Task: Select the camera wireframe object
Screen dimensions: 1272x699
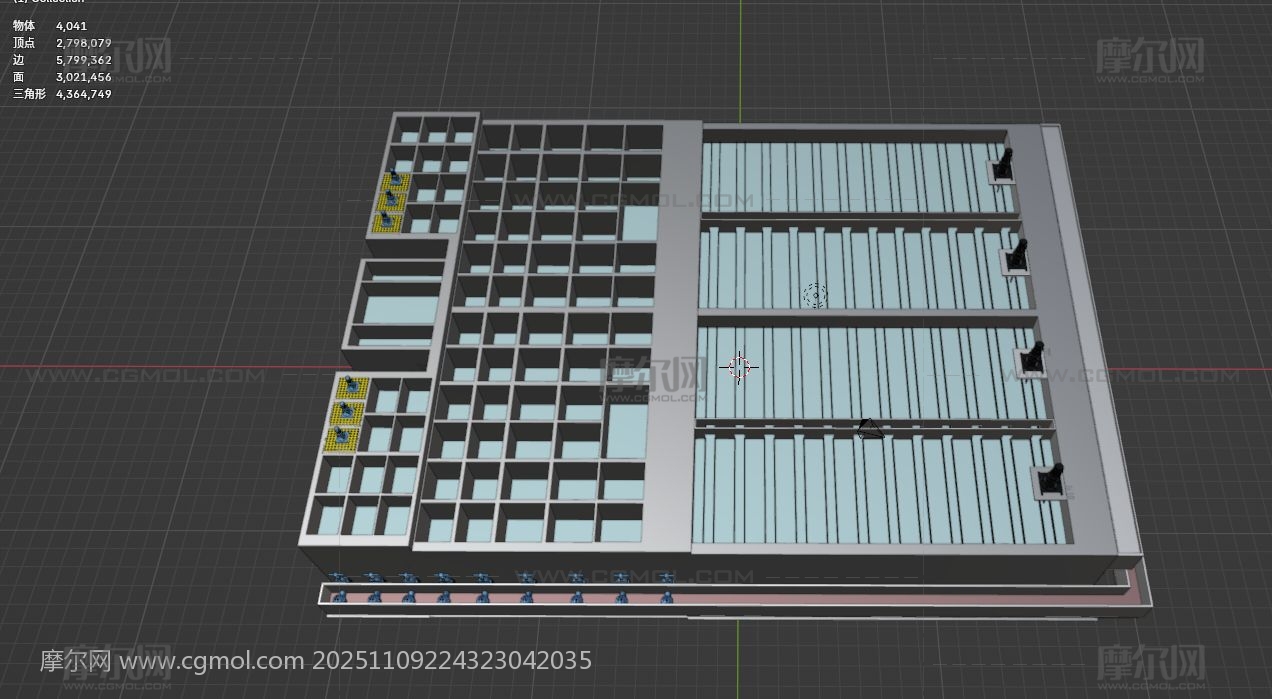Action: click(869, 429)
